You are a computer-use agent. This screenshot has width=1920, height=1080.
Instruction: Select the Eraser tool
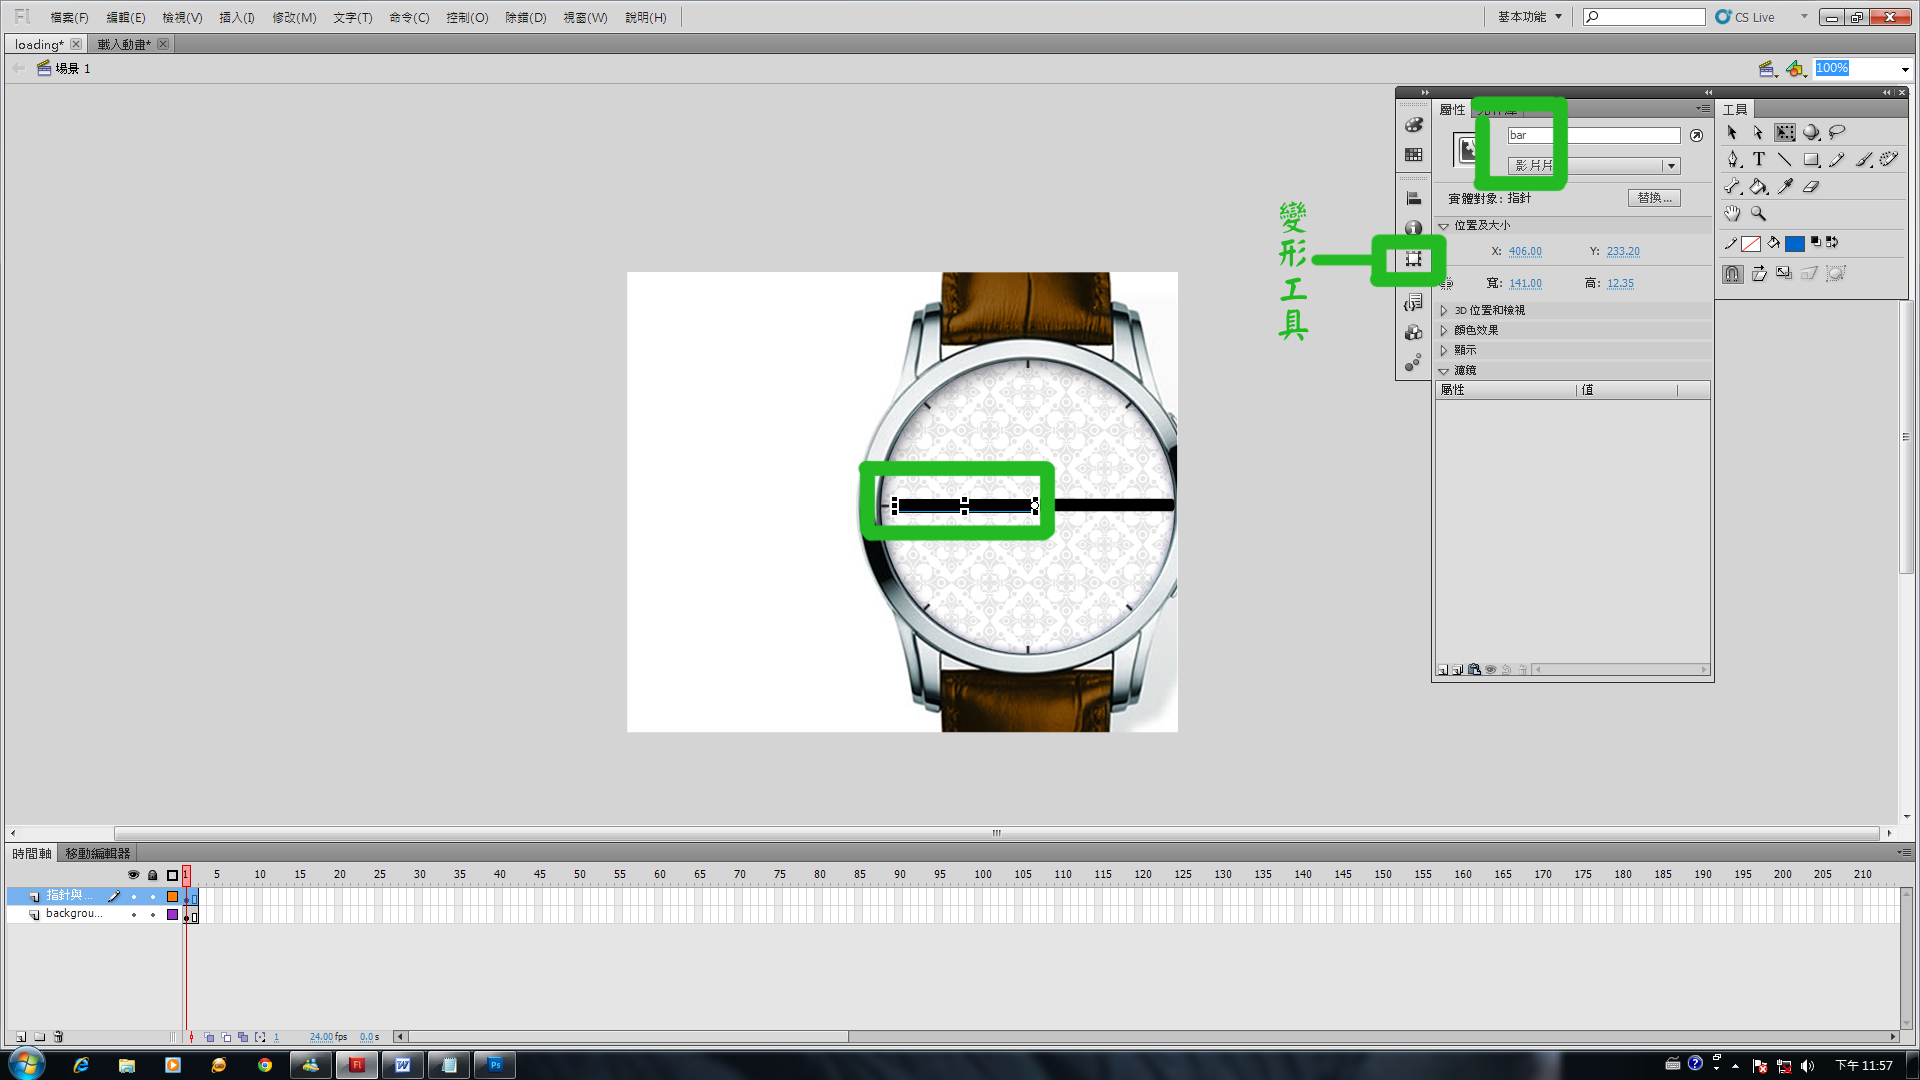[1811, 186]
